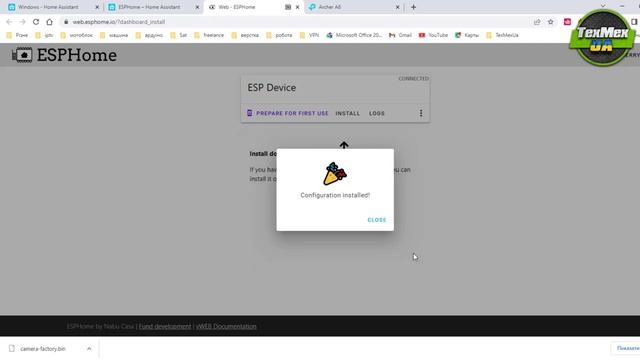Follow the Fund development footer link
The width and height of the screenshot is (640, 360).
[165, 327]
